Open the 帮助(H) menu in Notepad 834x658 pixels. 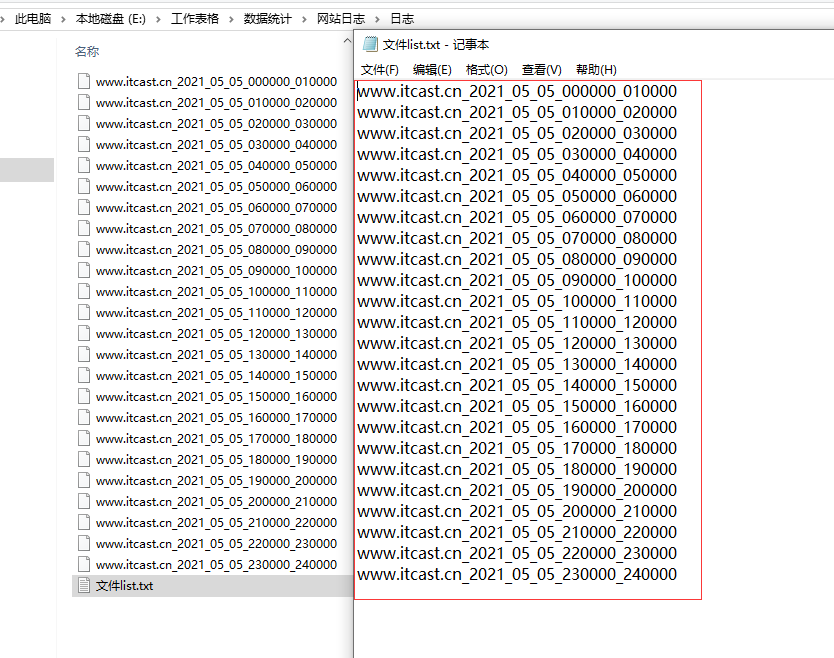596,70
